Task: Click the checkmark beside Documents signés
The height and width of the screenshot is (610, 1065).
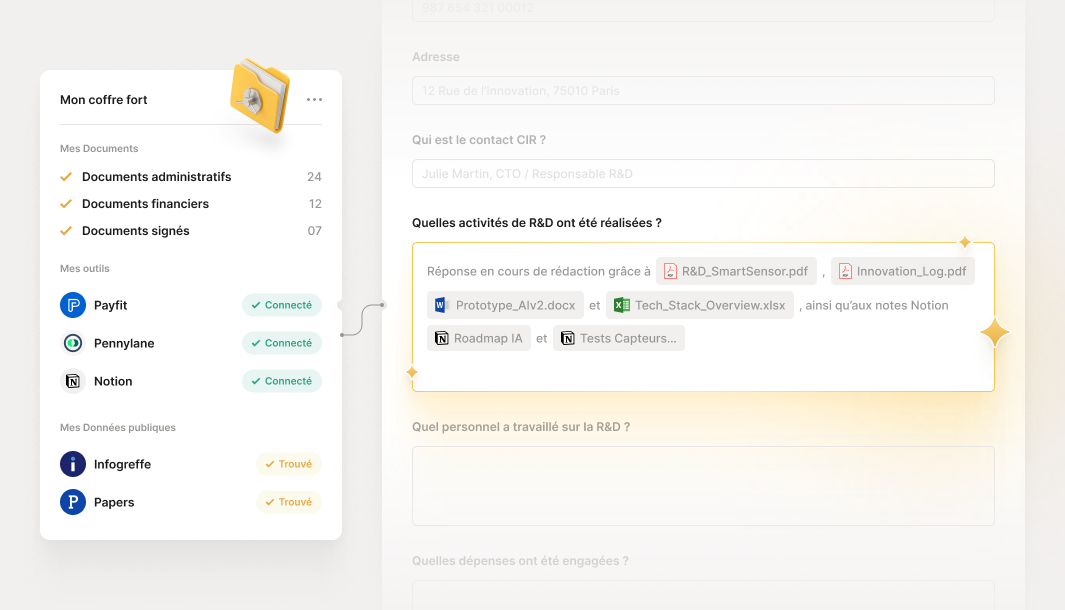Action: (66, 231)
